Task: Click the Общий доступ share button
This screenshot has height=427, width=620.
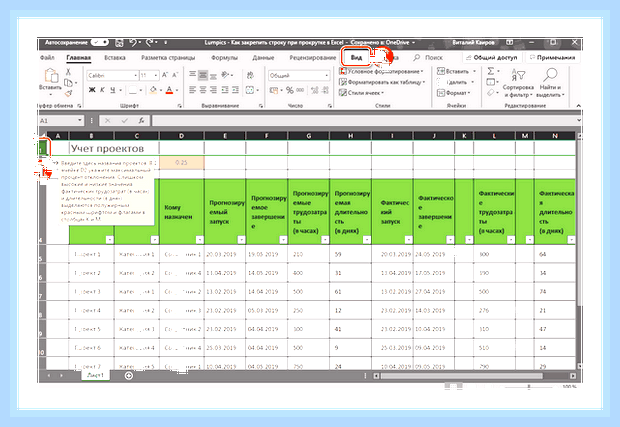Action: click(492, 57)
